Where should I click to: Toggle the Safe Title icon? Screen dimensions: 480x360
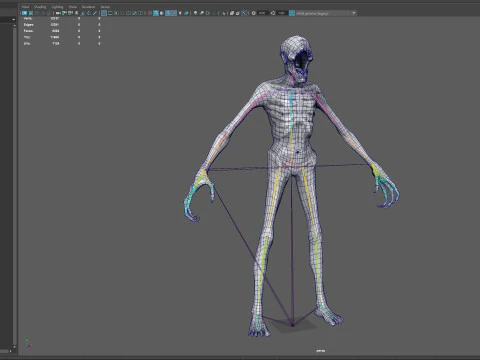pyautogui.click(x=140, y=13)
